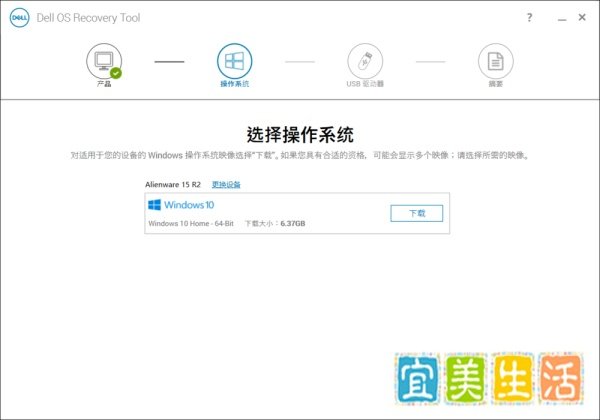
Task: Click the Alienware 15 R2 device name
Action: click(173, 185)
